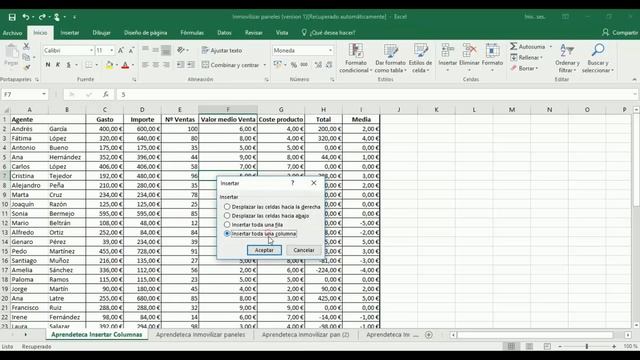Open Dar formato como tabla

390,58
